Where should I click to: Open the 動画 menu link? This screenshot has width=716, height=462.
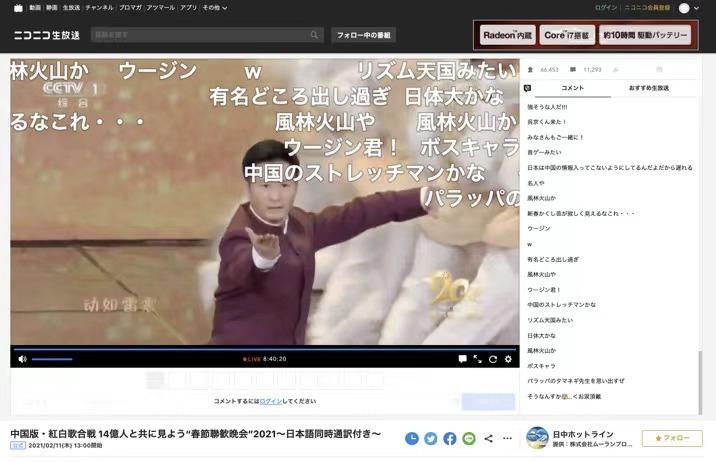click(35, 8)
